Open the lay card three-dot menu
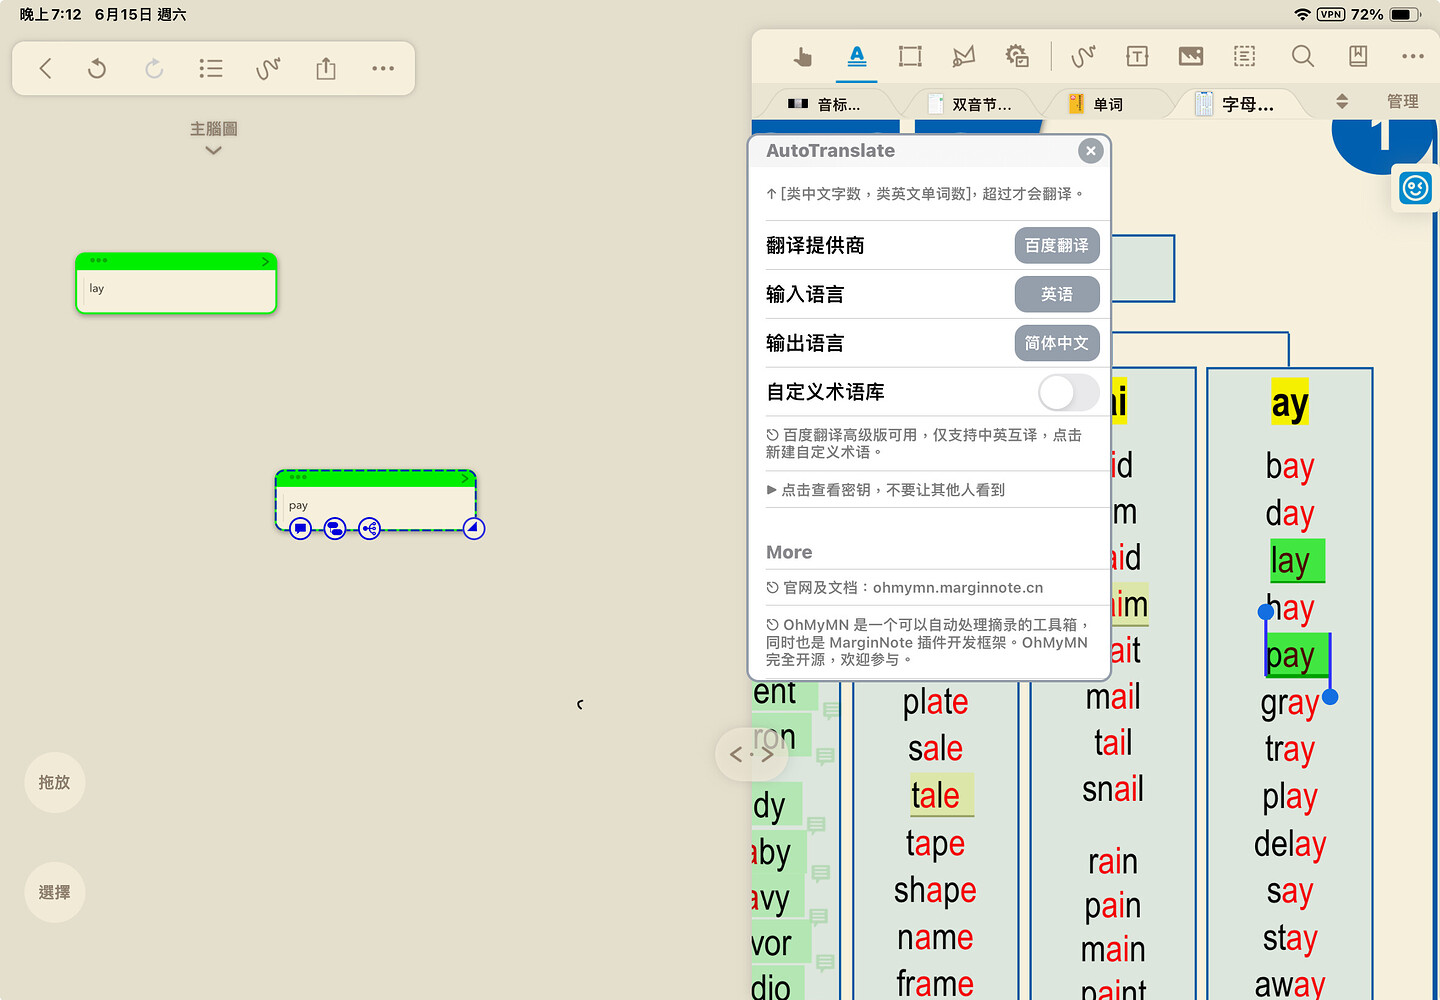The height and width of the screenshot is (1000, 1440). pos(98,260)
